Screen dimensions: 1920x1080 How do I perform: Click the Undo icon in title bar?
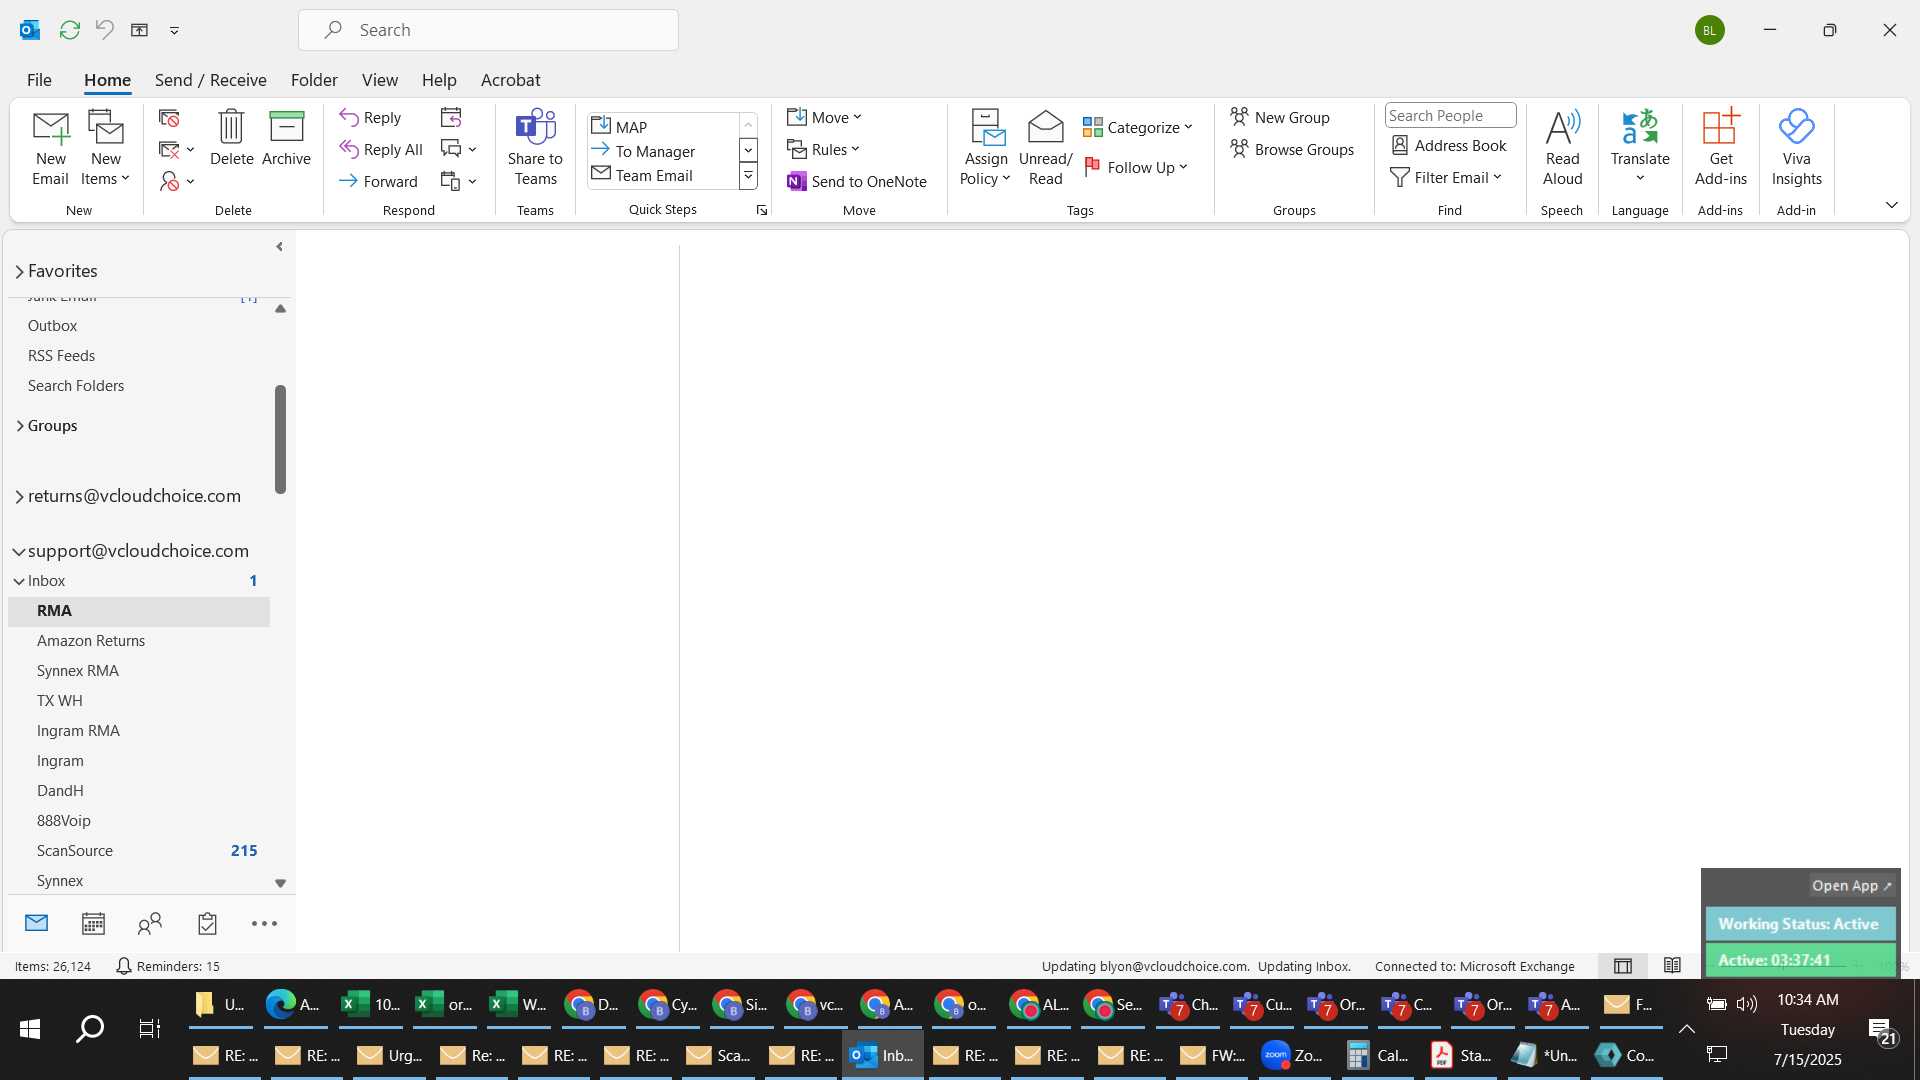point(104,30)
